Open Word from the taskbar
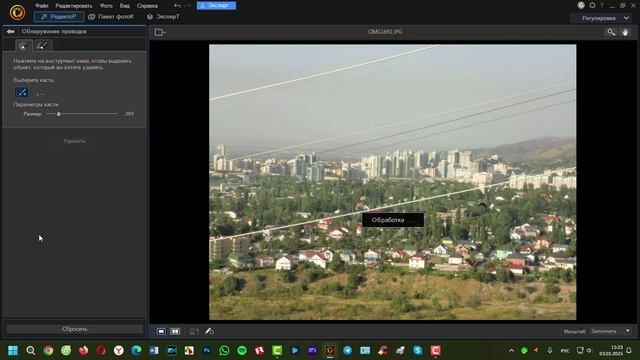640x360 pixels. pos(154,351)
